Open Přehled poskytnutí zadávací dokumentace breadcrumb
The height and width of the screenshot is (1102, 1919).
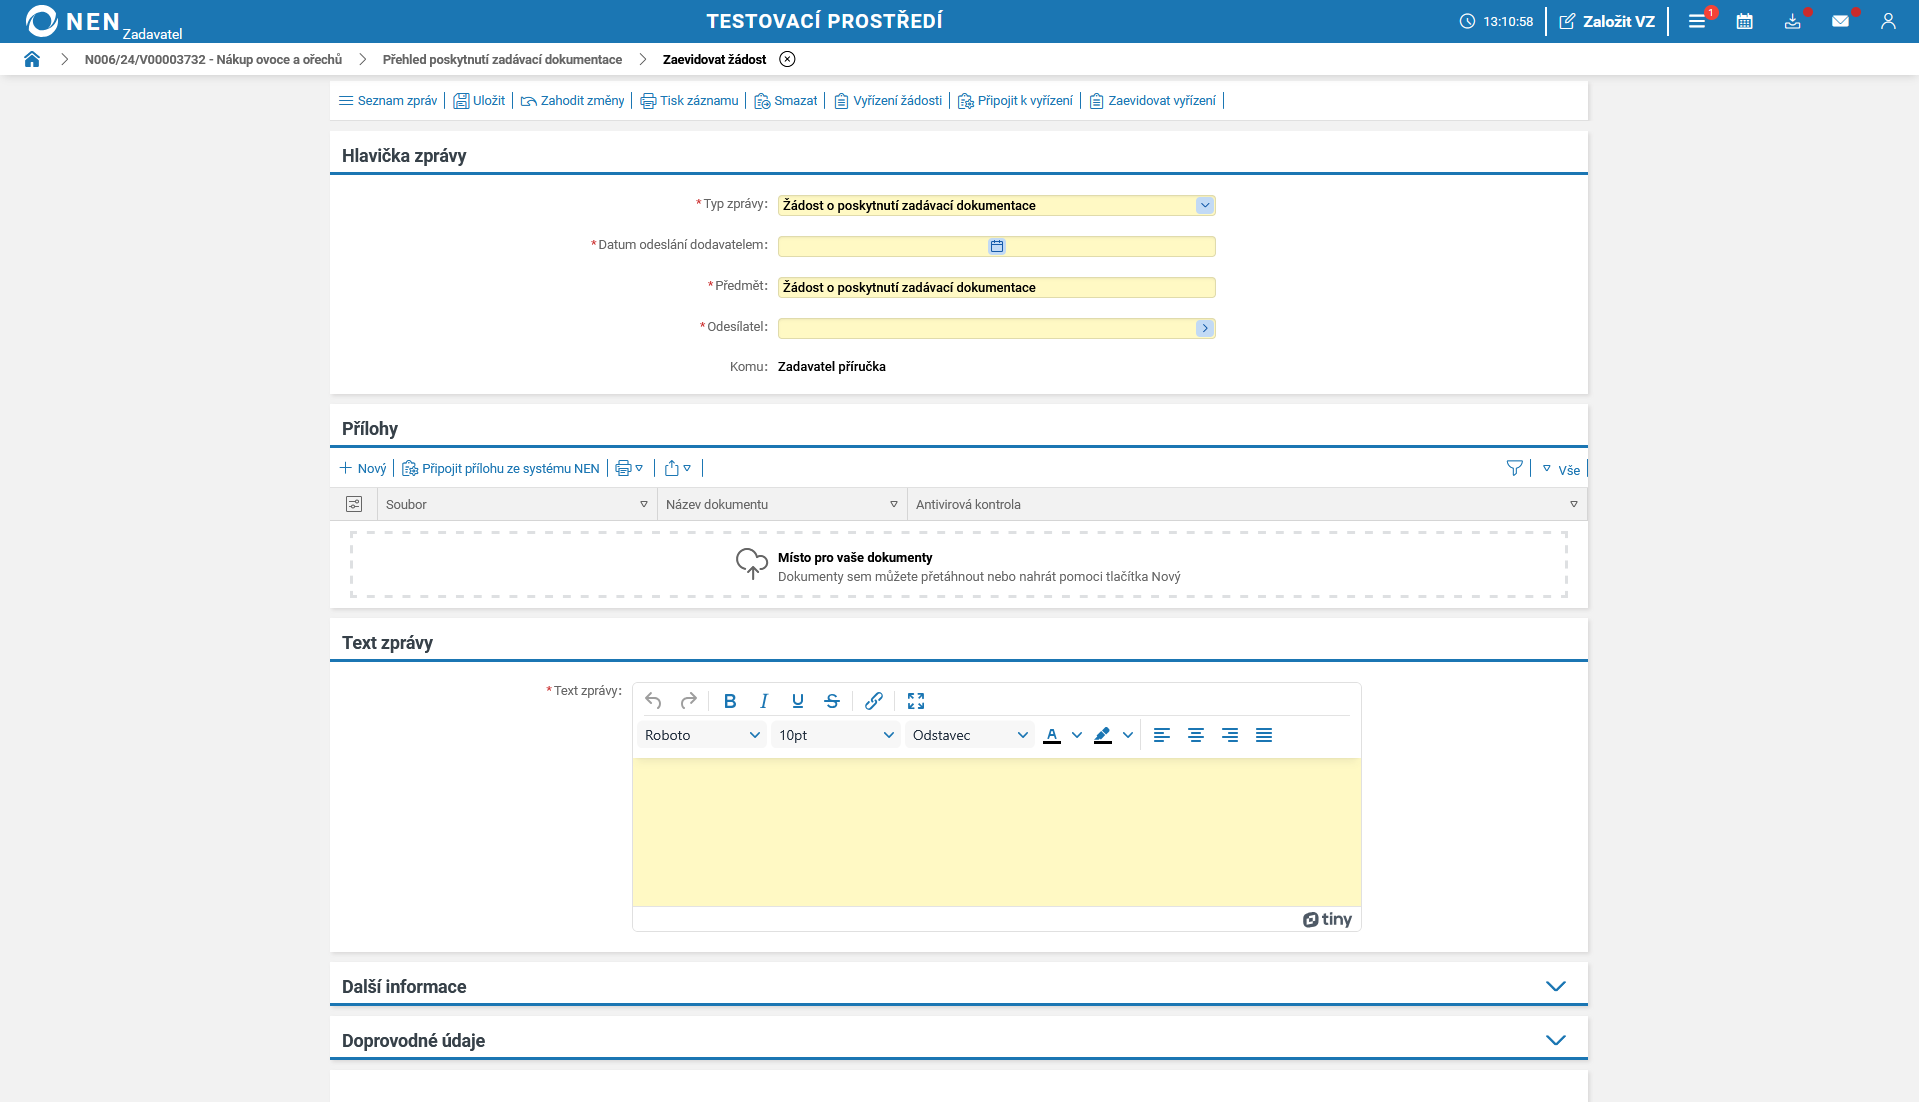click(x=502, y=59)
